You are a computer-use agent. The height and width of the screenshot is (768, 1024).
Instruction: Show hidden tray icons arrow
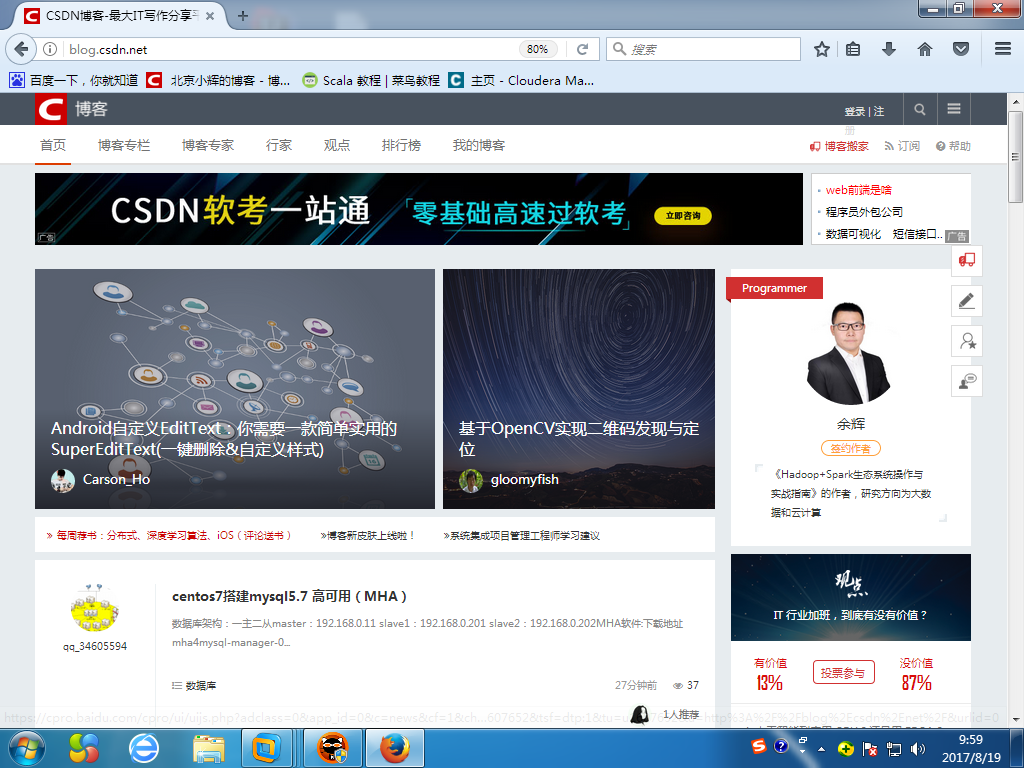coord(822,749)
